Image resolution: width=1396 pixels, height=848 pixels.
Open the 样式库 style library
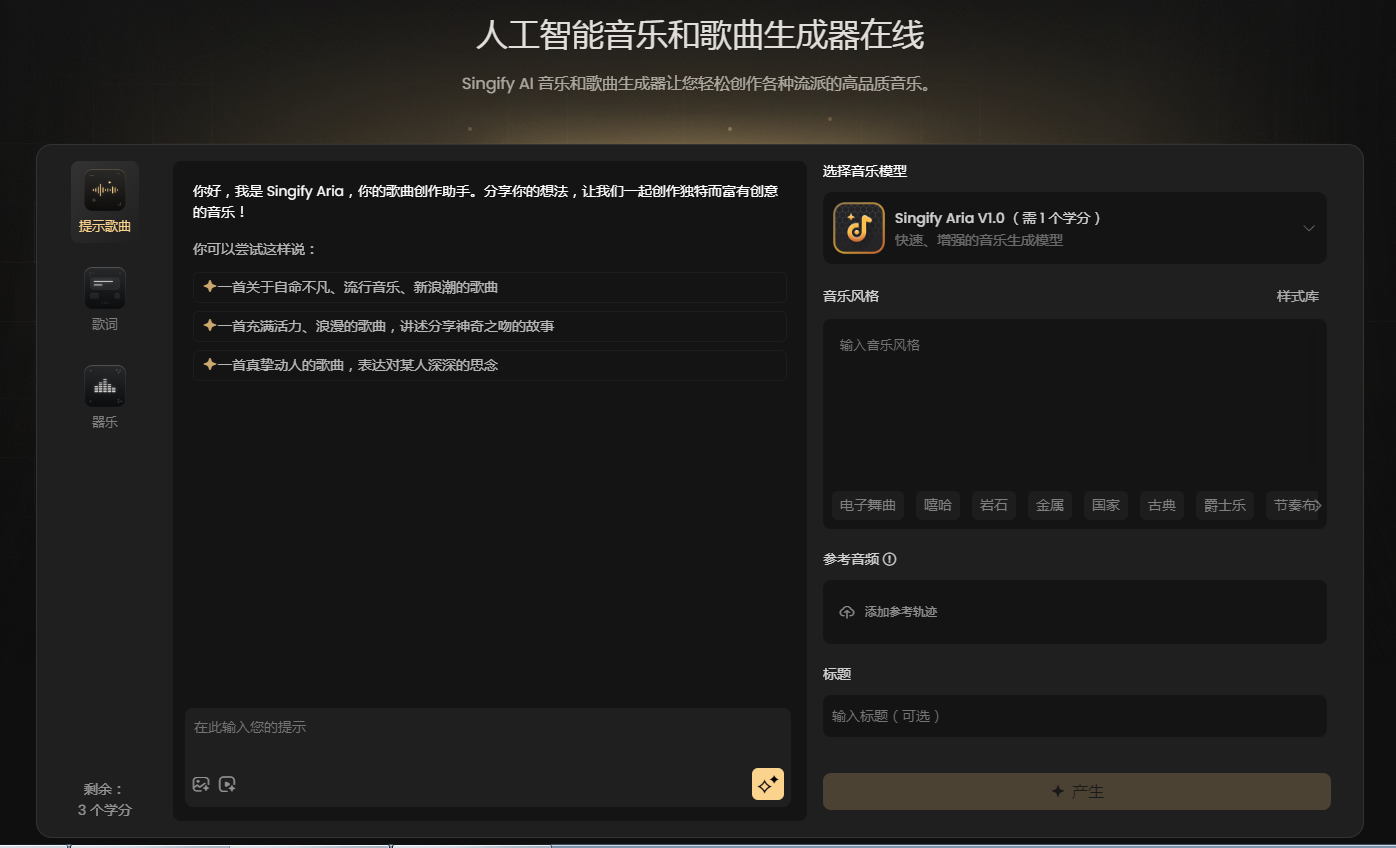[1297, 297]
